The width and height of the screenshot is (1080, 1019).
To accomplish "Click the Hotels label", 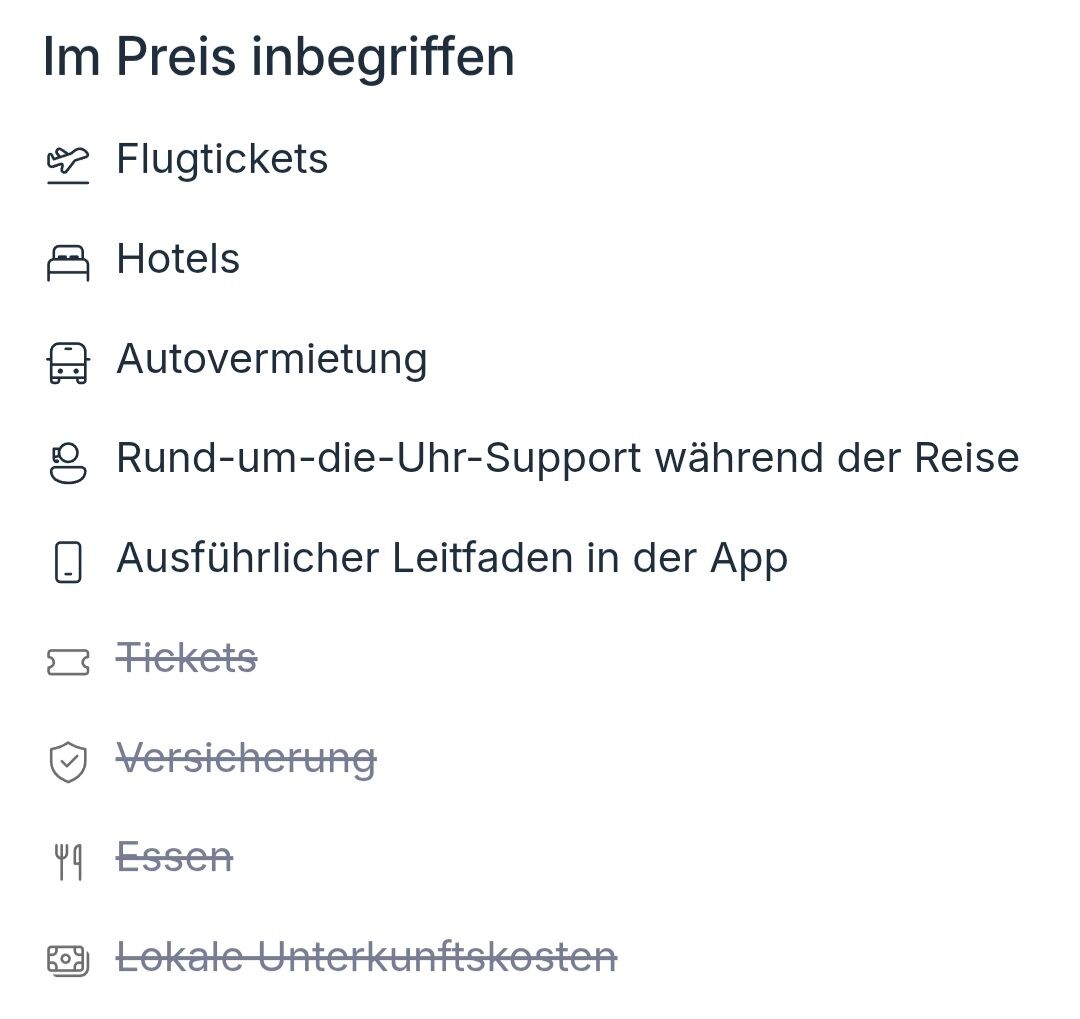I will point(178,259).
